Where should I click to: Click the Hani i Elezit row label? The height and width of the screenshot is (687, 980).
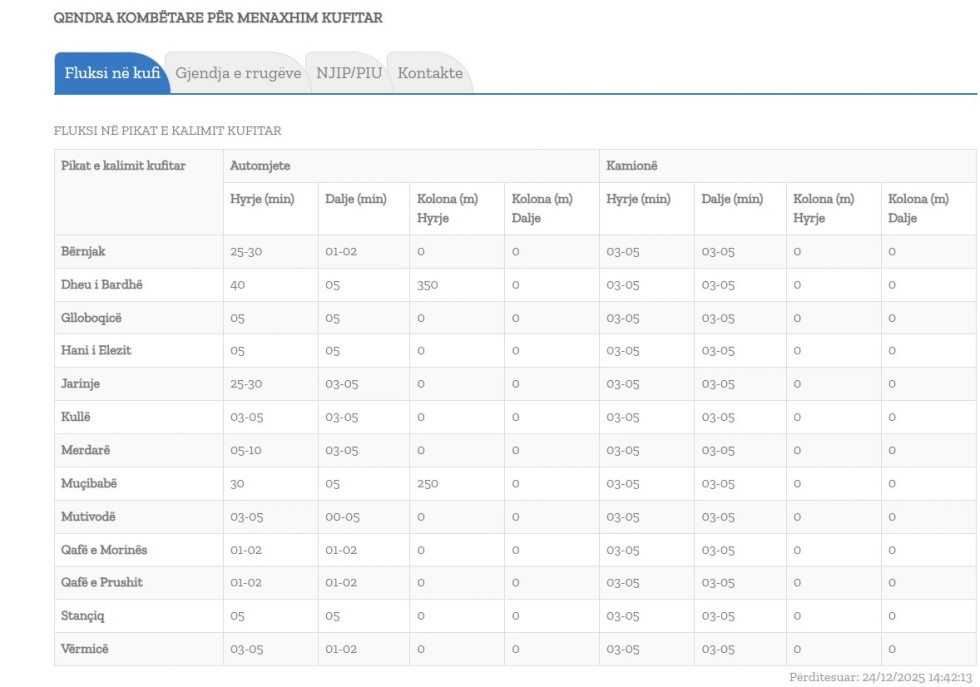[x=96, y=350]
